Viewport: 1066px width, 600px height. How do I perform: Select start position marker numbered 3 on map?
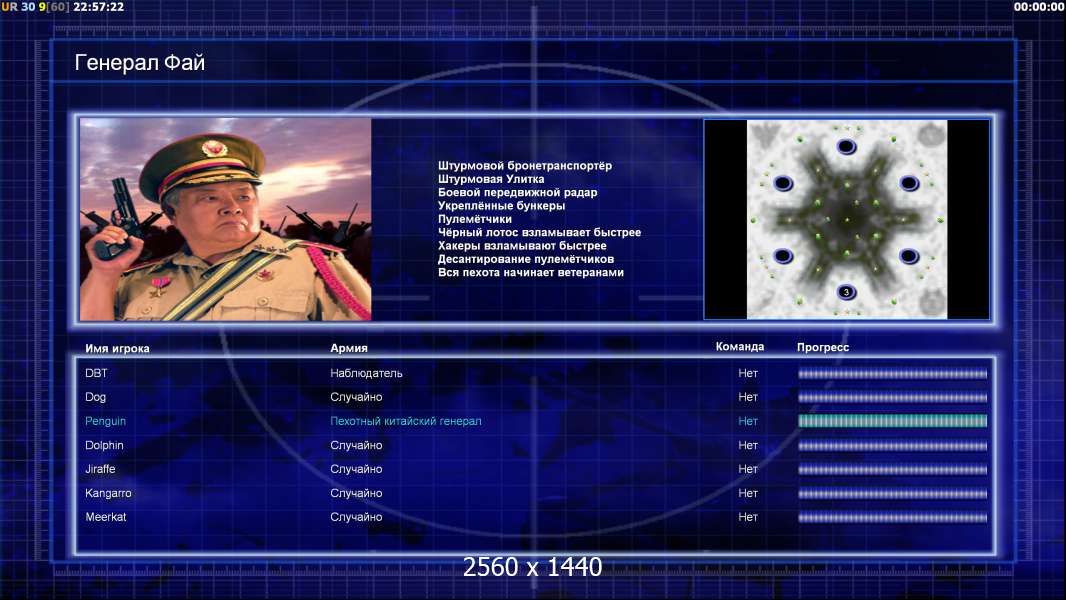pos(846,292)
